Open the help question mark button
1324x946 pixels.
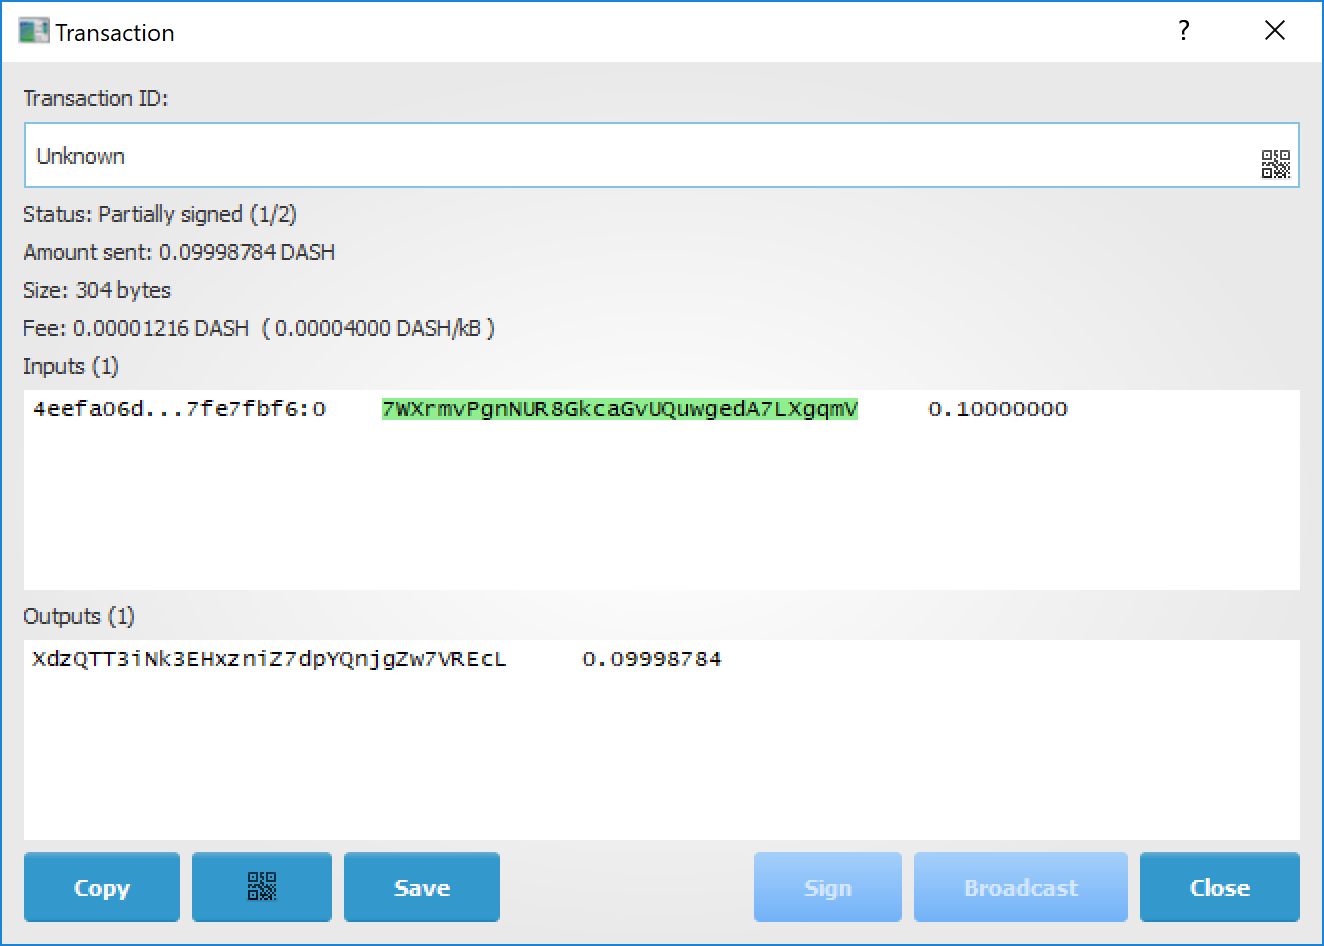tap(1184, 31)
